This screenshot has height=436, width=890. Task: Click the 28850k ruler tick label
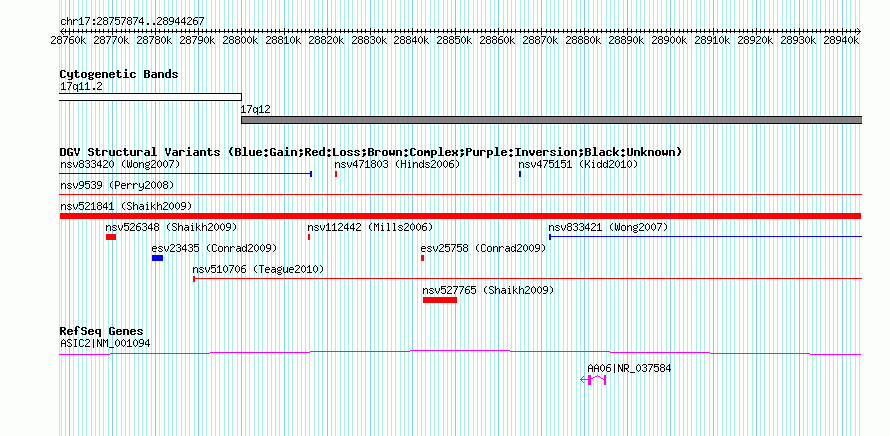[455, 40]
